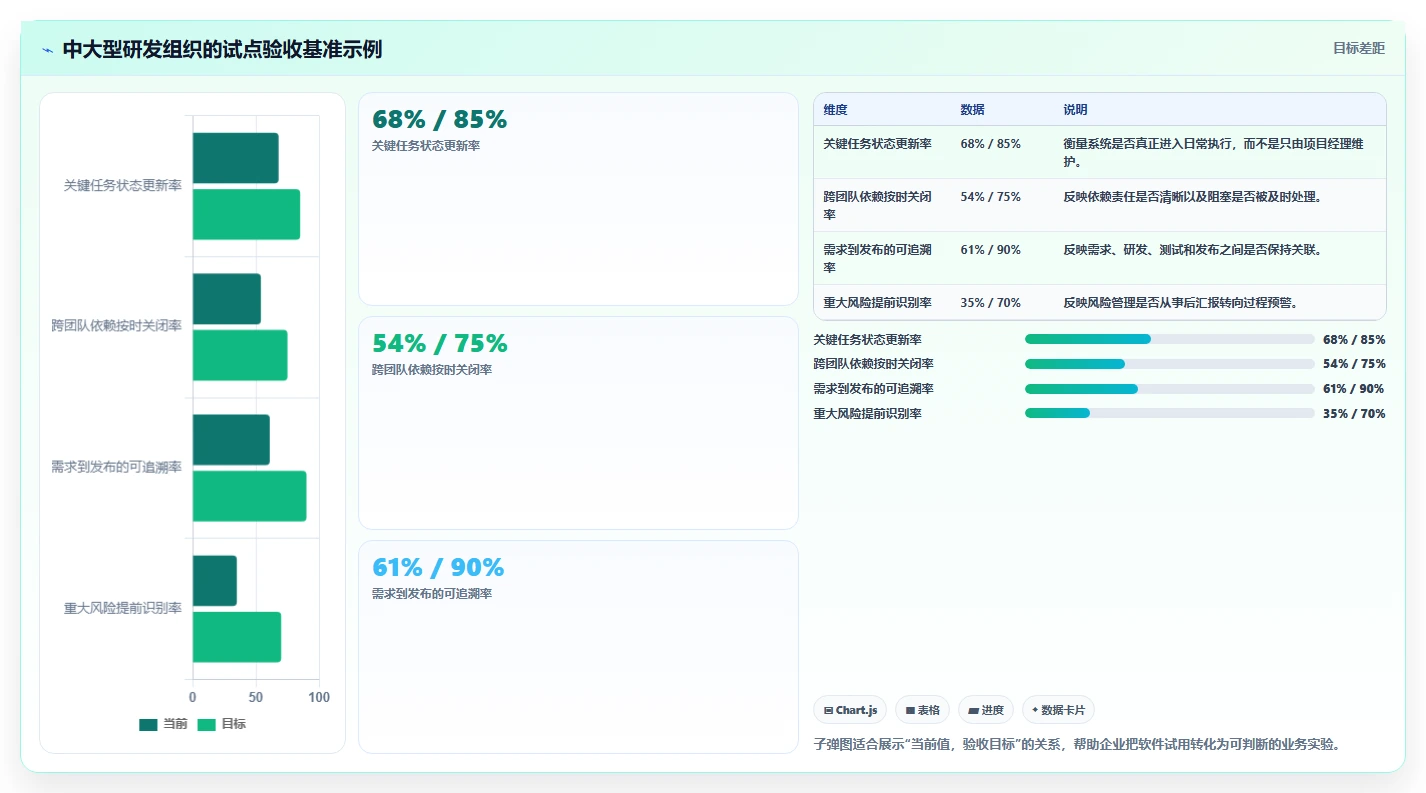Viewport: 1426px width, 793px height.
Task: Click the 跨团队依赖按时关闭率 label in the progress list
Action: [874, 364]
